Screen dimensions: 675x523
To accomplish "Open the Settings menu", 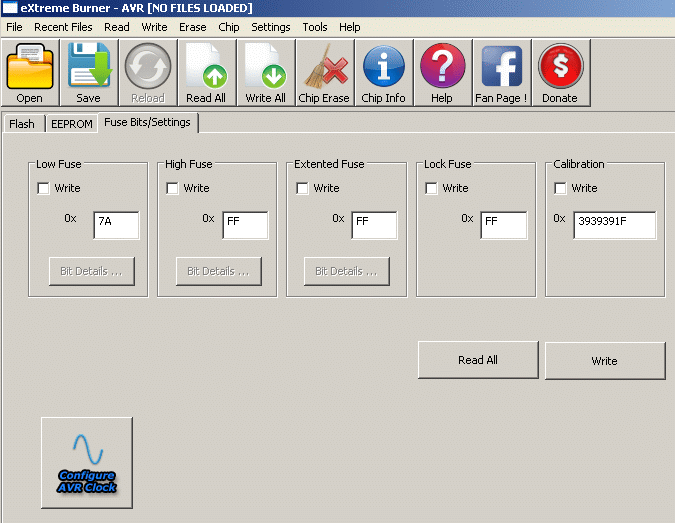I will coord(271,27).
